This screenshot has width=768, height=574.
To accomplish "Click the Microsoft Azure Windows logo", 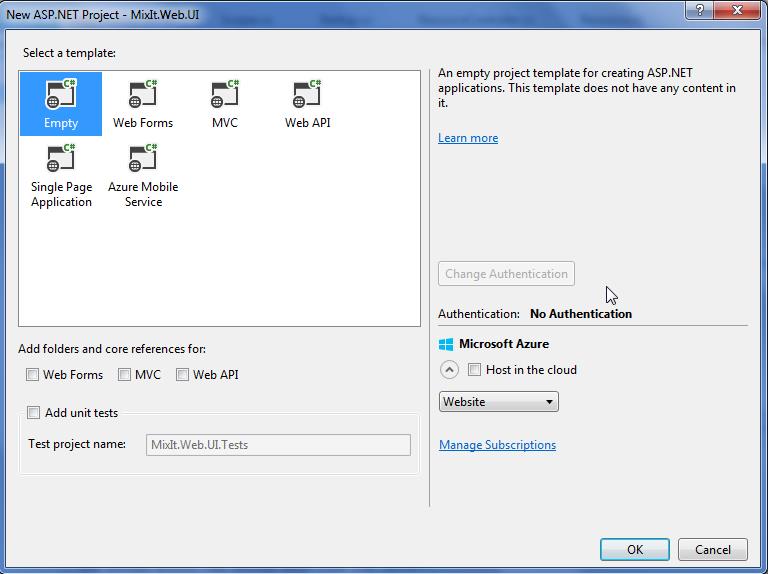I will (x=446, y=344).
